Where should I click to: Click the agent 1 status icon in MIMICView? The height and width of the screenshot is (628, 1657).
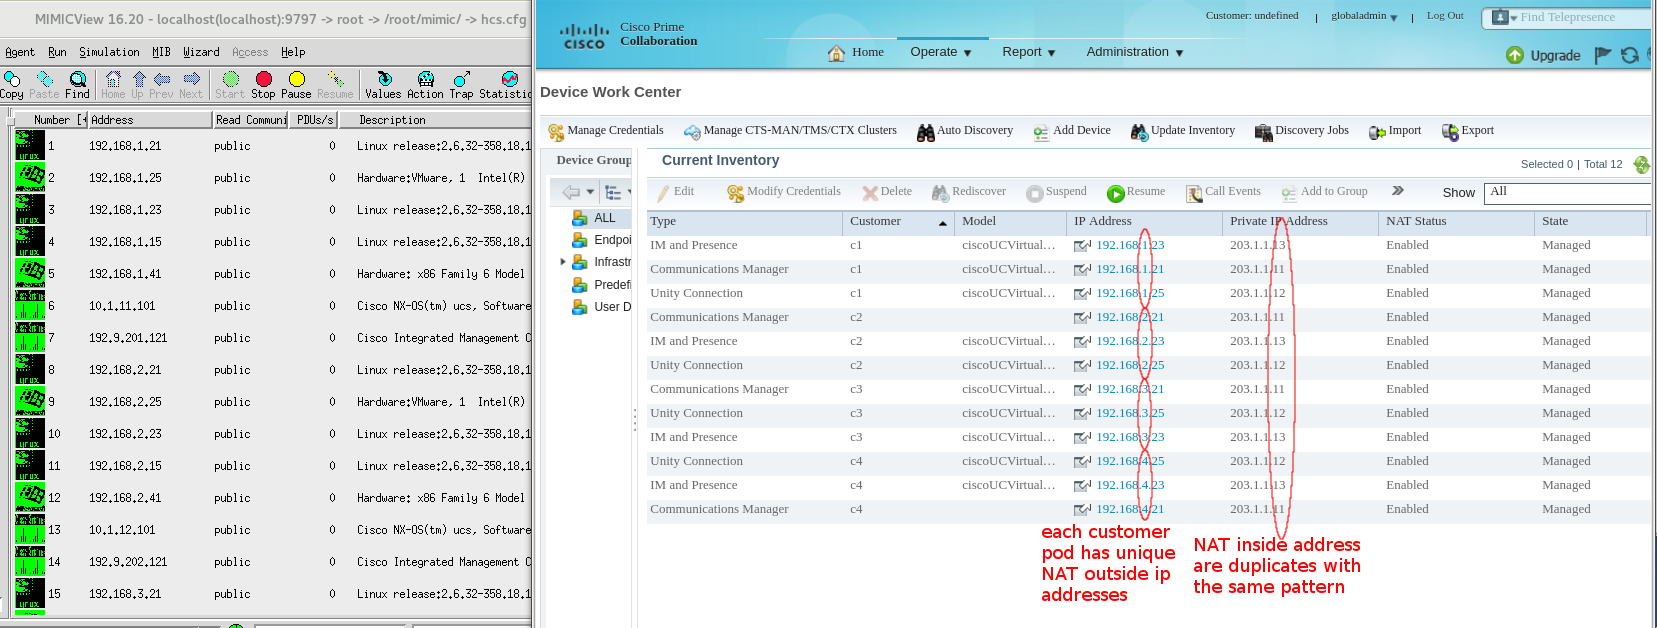[30, 146]
